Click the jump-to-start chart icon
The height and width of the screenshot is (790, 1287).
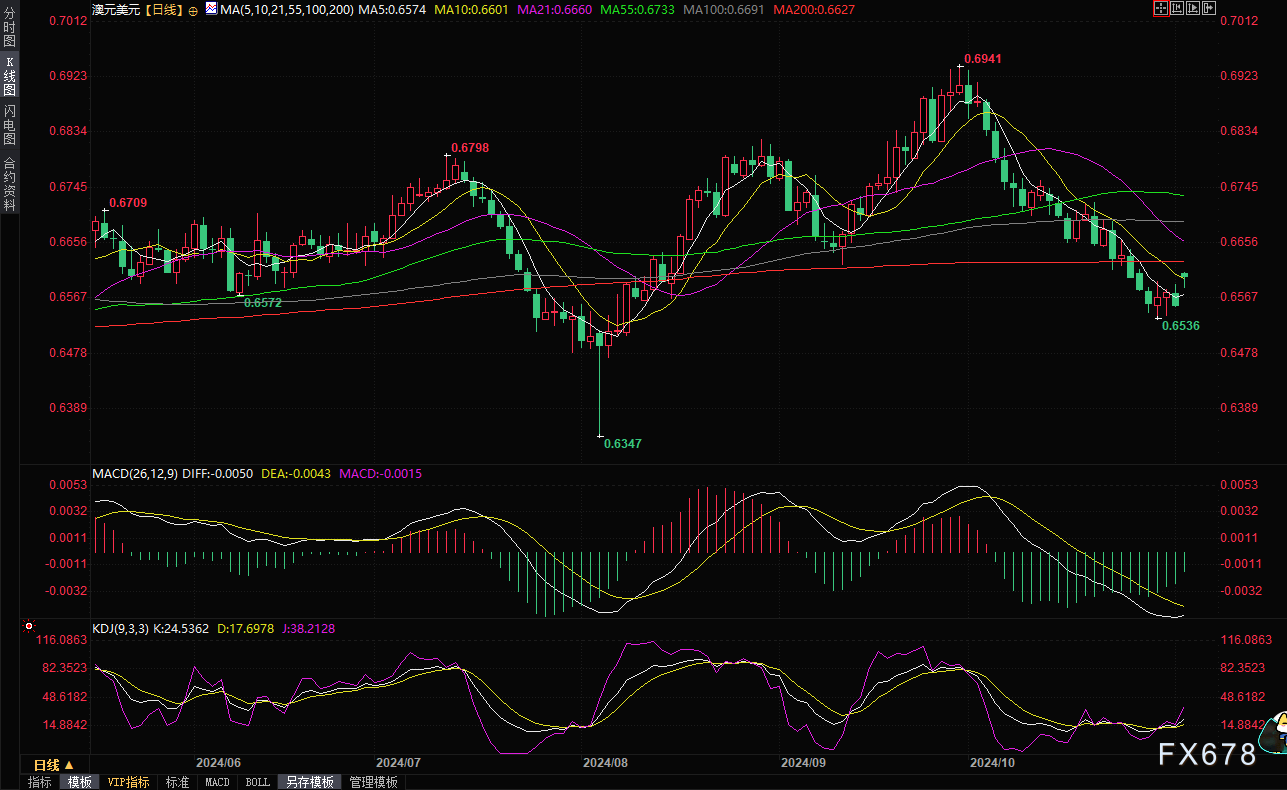pyautogui.click(x=1179, y=9)
